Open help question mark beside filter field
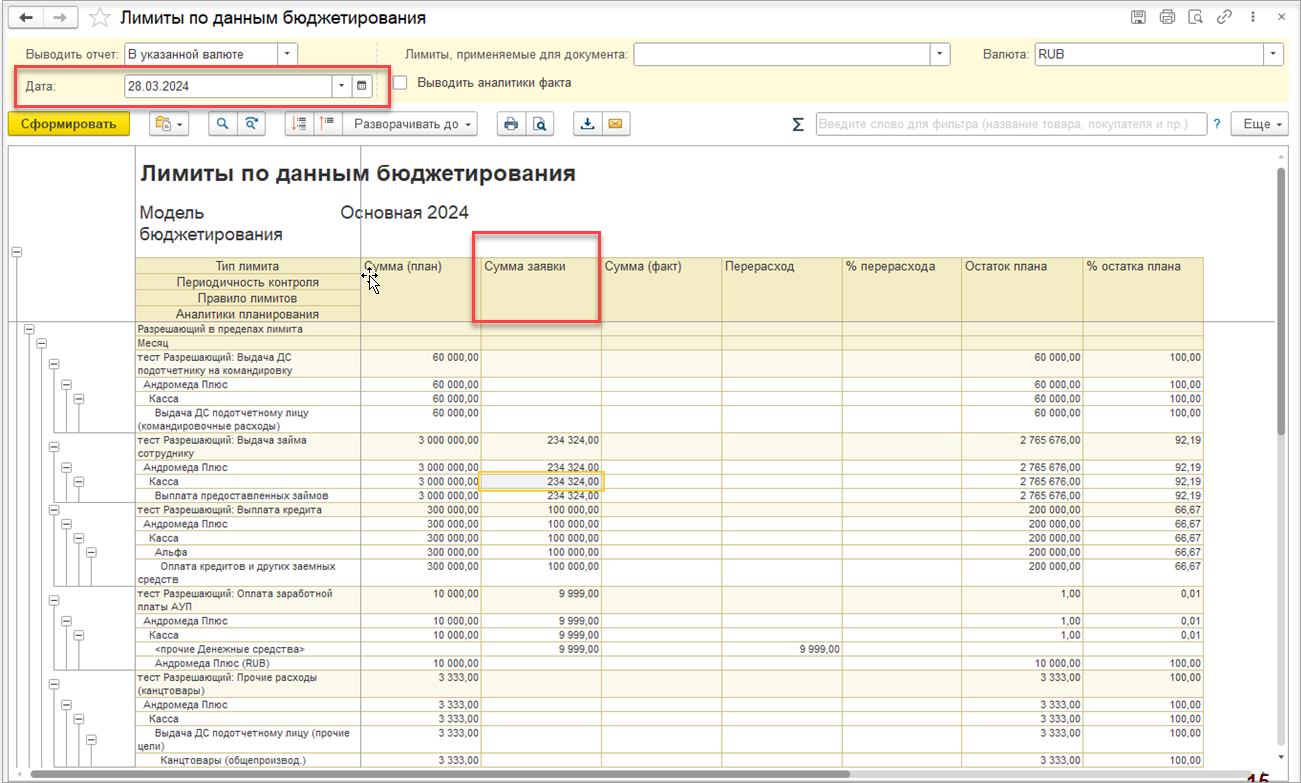The height and width of the screenshot is (783, 1301). [x=1217, y=124]
